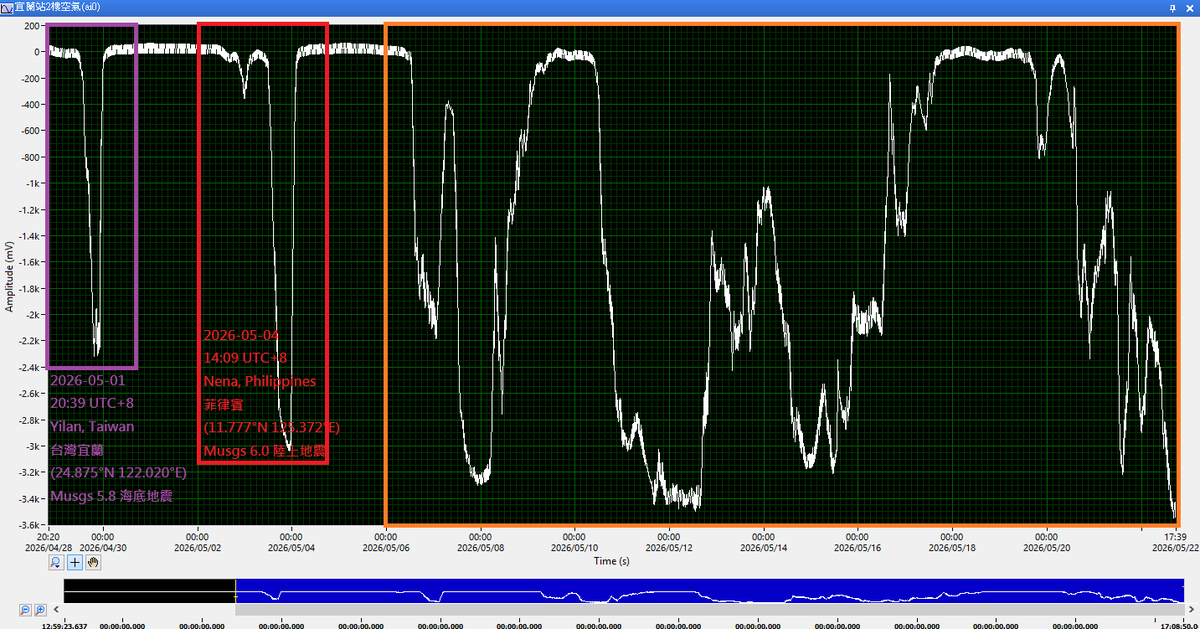Select the crosshair cursor tool

coord(75,562)
